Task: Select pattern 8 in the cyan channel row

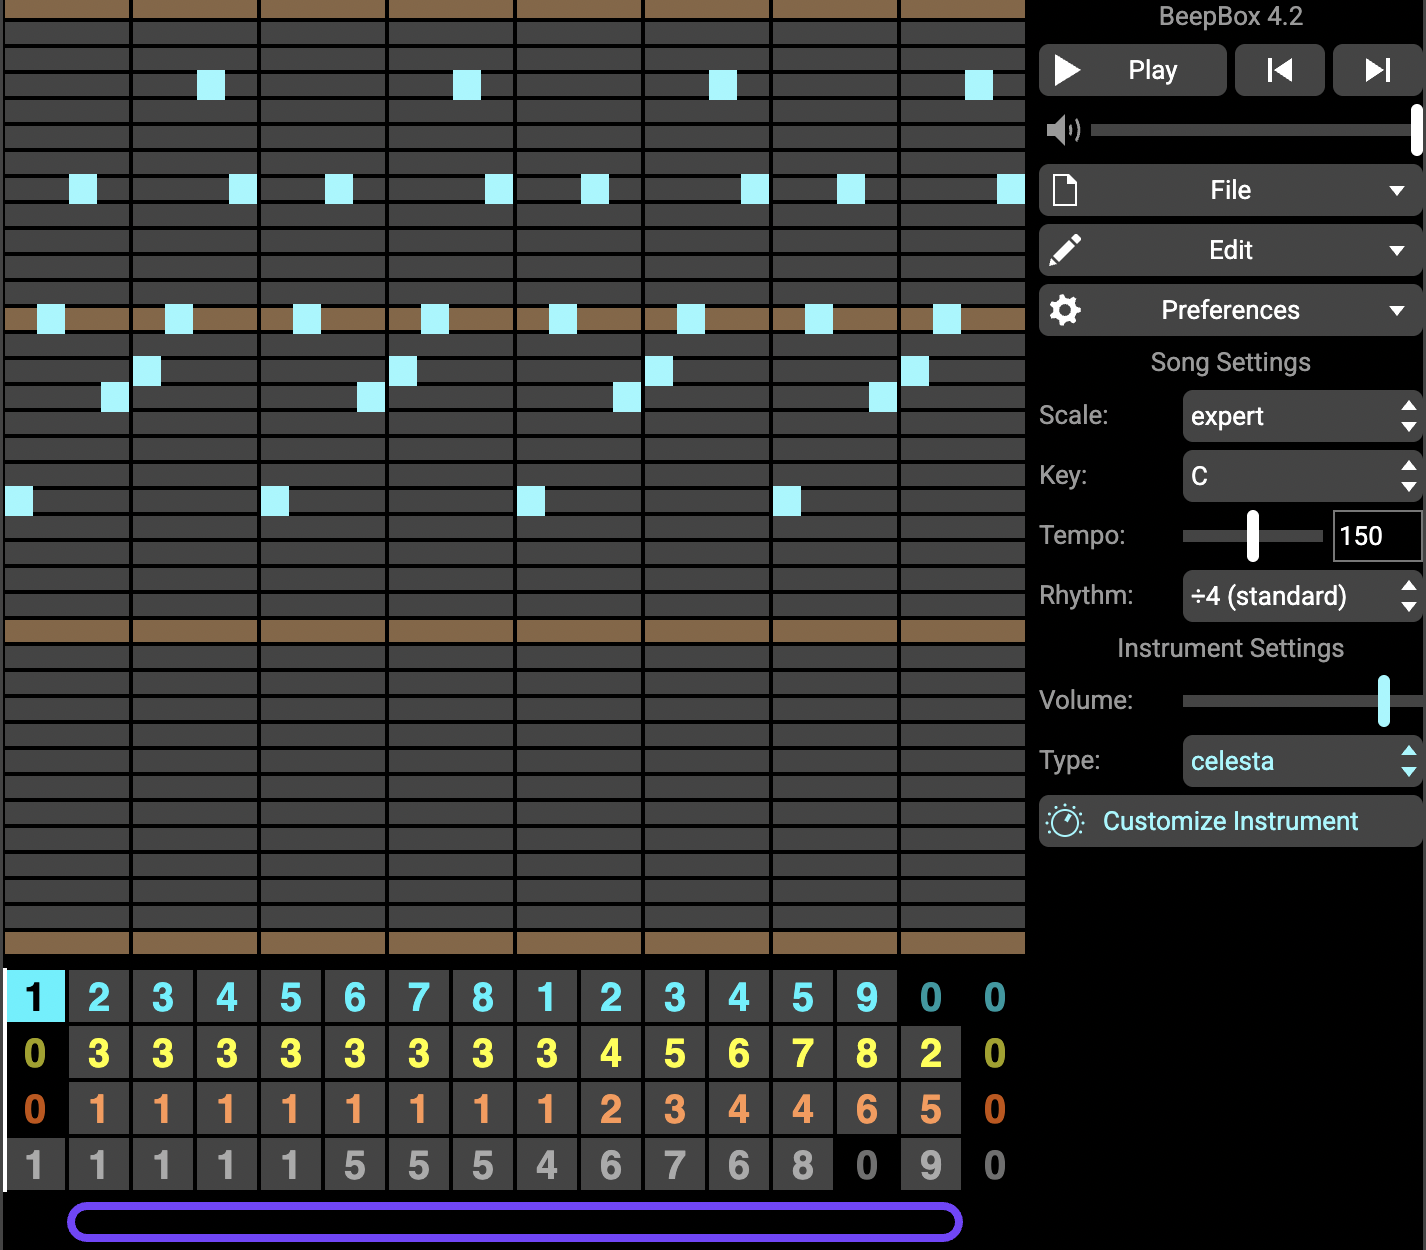Action: [x=483, y=997]
